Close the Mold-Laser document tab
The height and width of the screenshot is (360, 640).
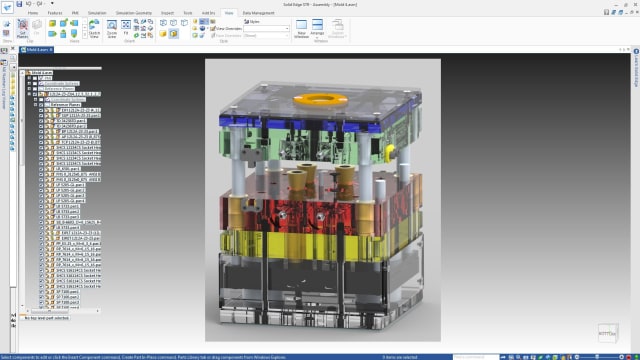51,50
